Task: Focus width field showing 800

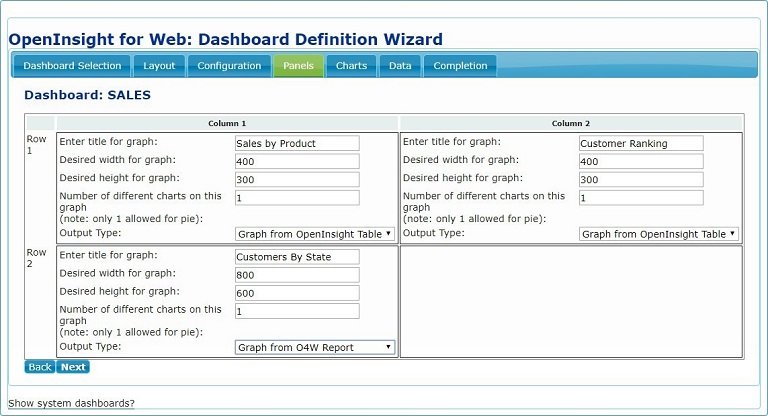Action: (x=297, y=275)
